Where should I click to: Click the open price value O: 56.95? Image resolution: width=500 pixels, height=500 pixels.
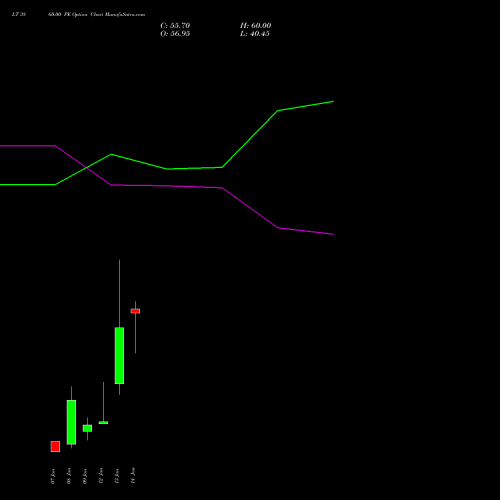coord(175,34)
